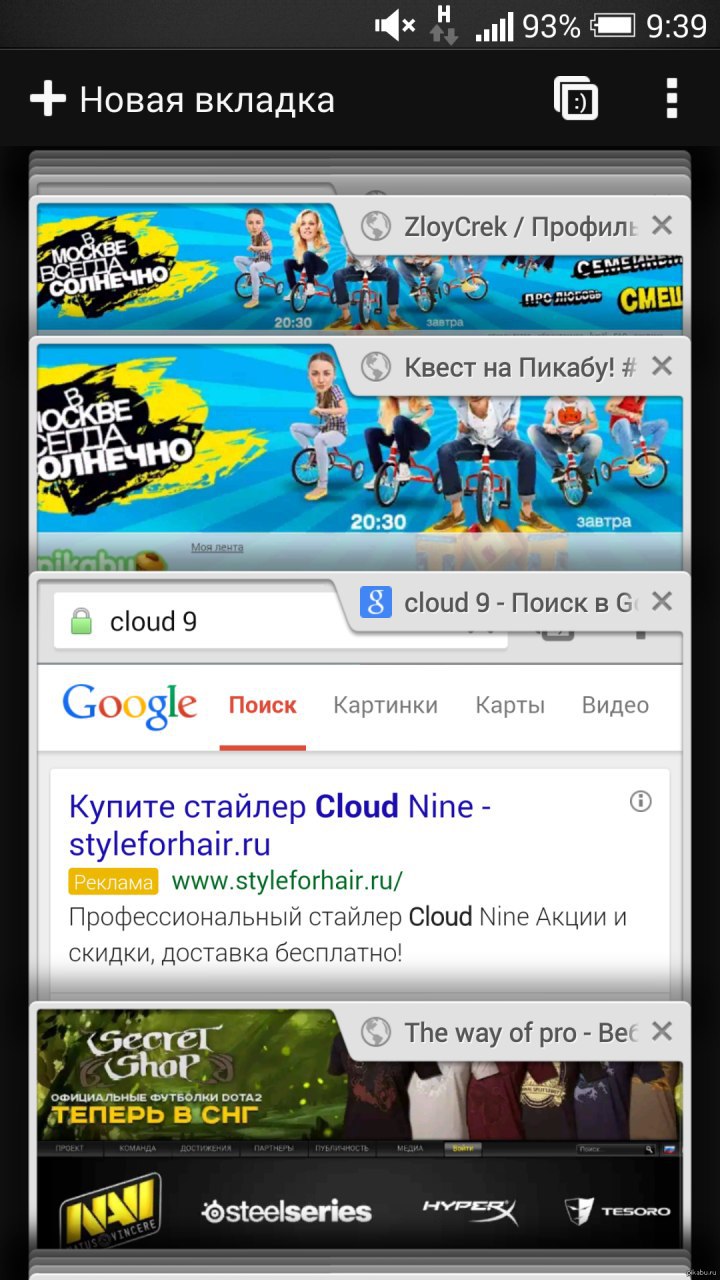Select the Картинки search category
The width and height of the screenshot is (720, 1280).
pyautogui.click(x=385, y=705)
